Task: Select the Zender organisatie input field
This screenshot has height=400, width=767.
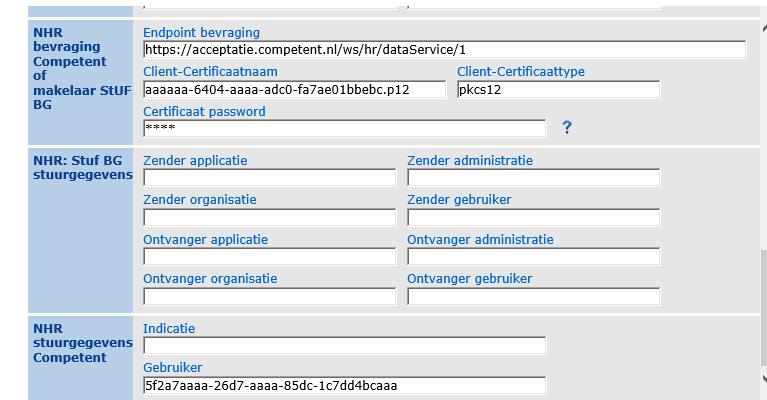Action: pos(270,217)
